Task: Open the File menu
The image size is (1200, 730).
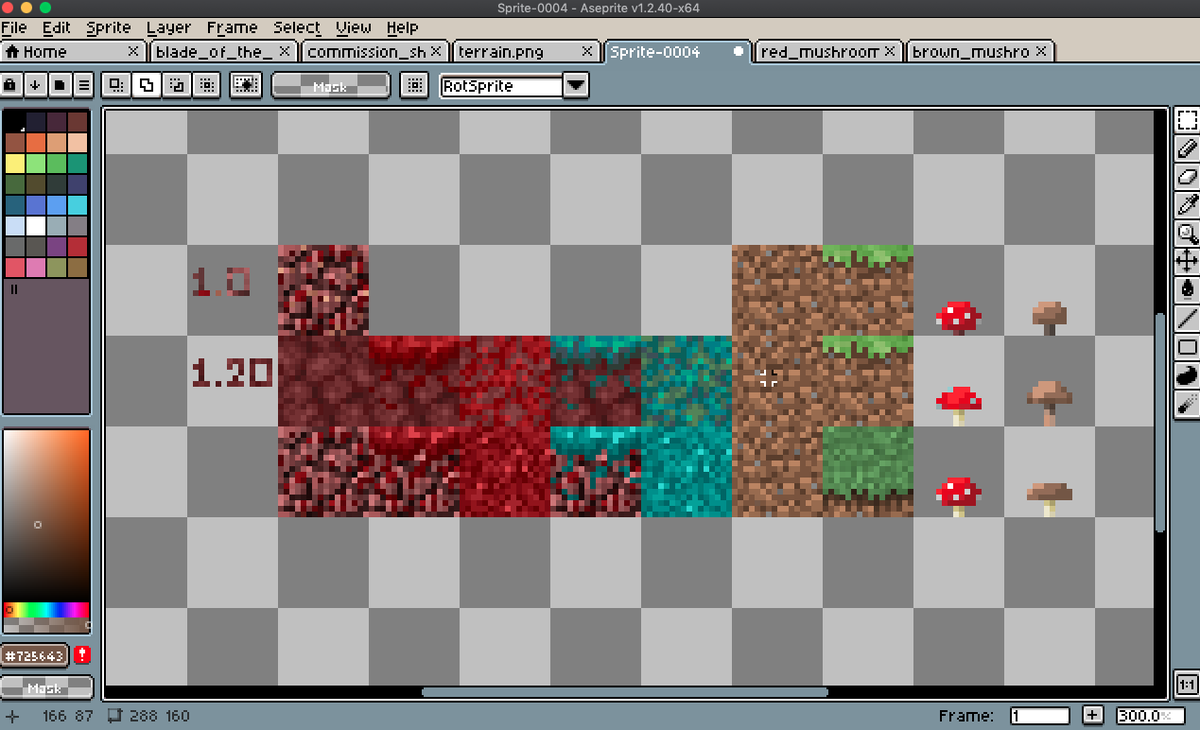Action: 14,27
